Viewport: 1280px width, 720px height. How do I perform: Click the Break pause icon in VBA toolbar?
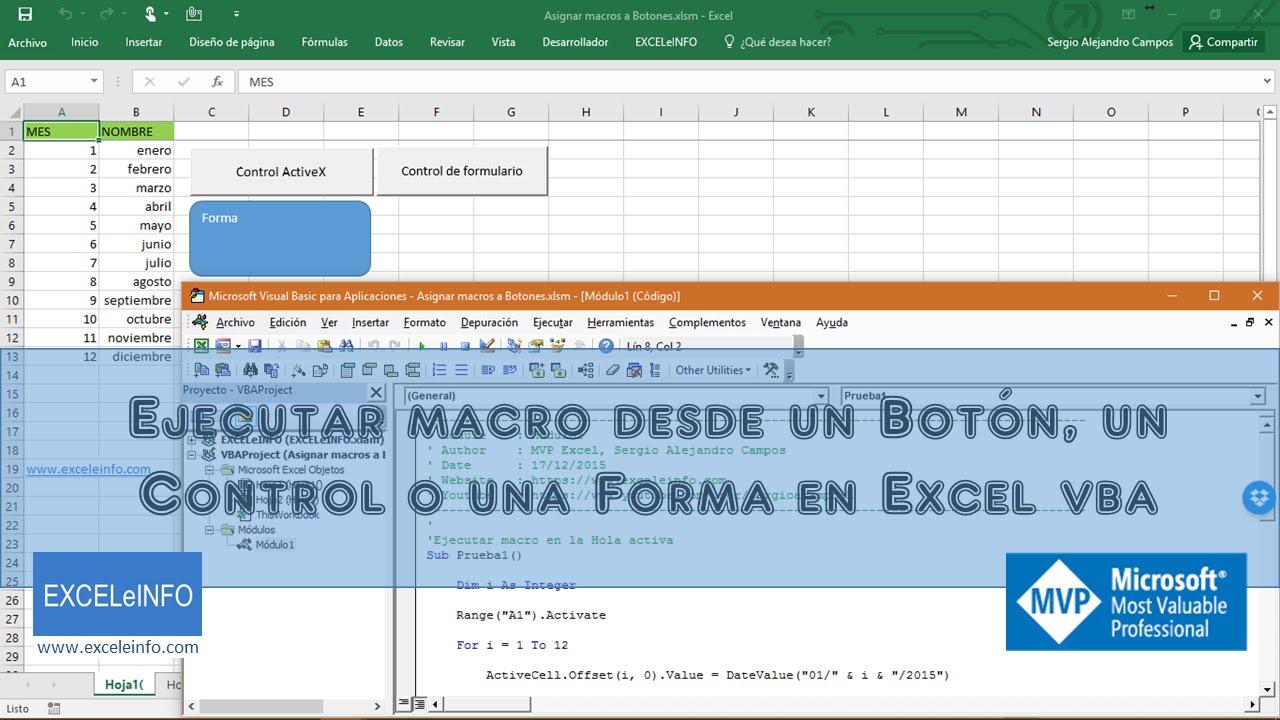[x=443, y=347]
